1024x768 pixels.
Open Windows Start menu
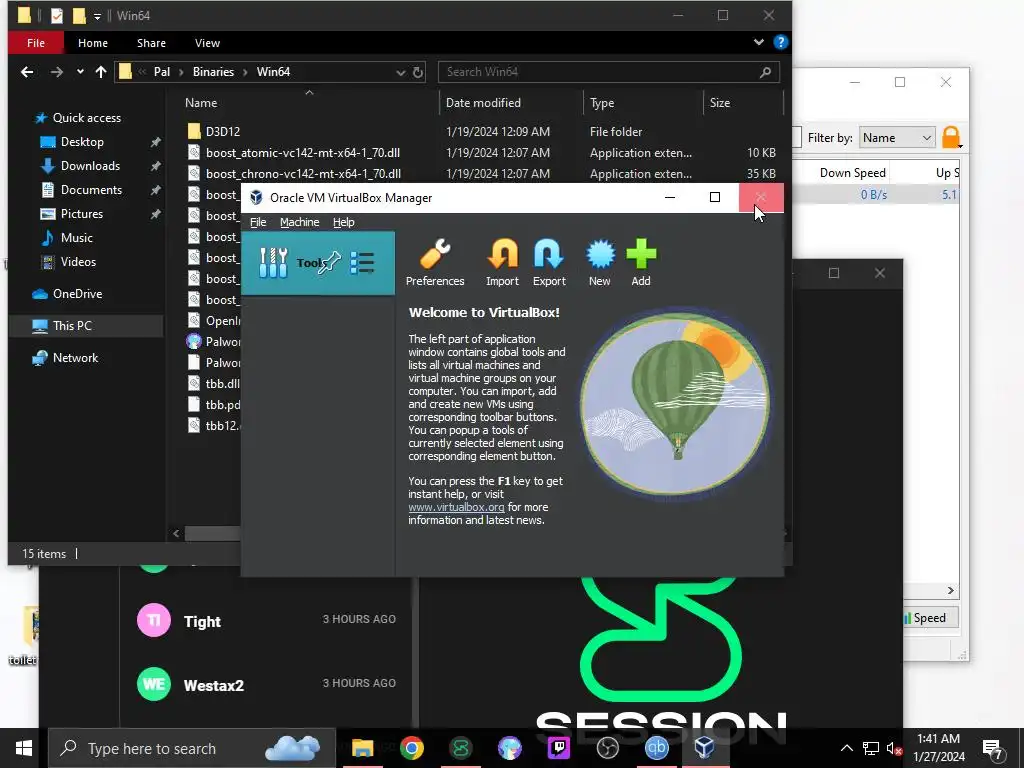24,748
